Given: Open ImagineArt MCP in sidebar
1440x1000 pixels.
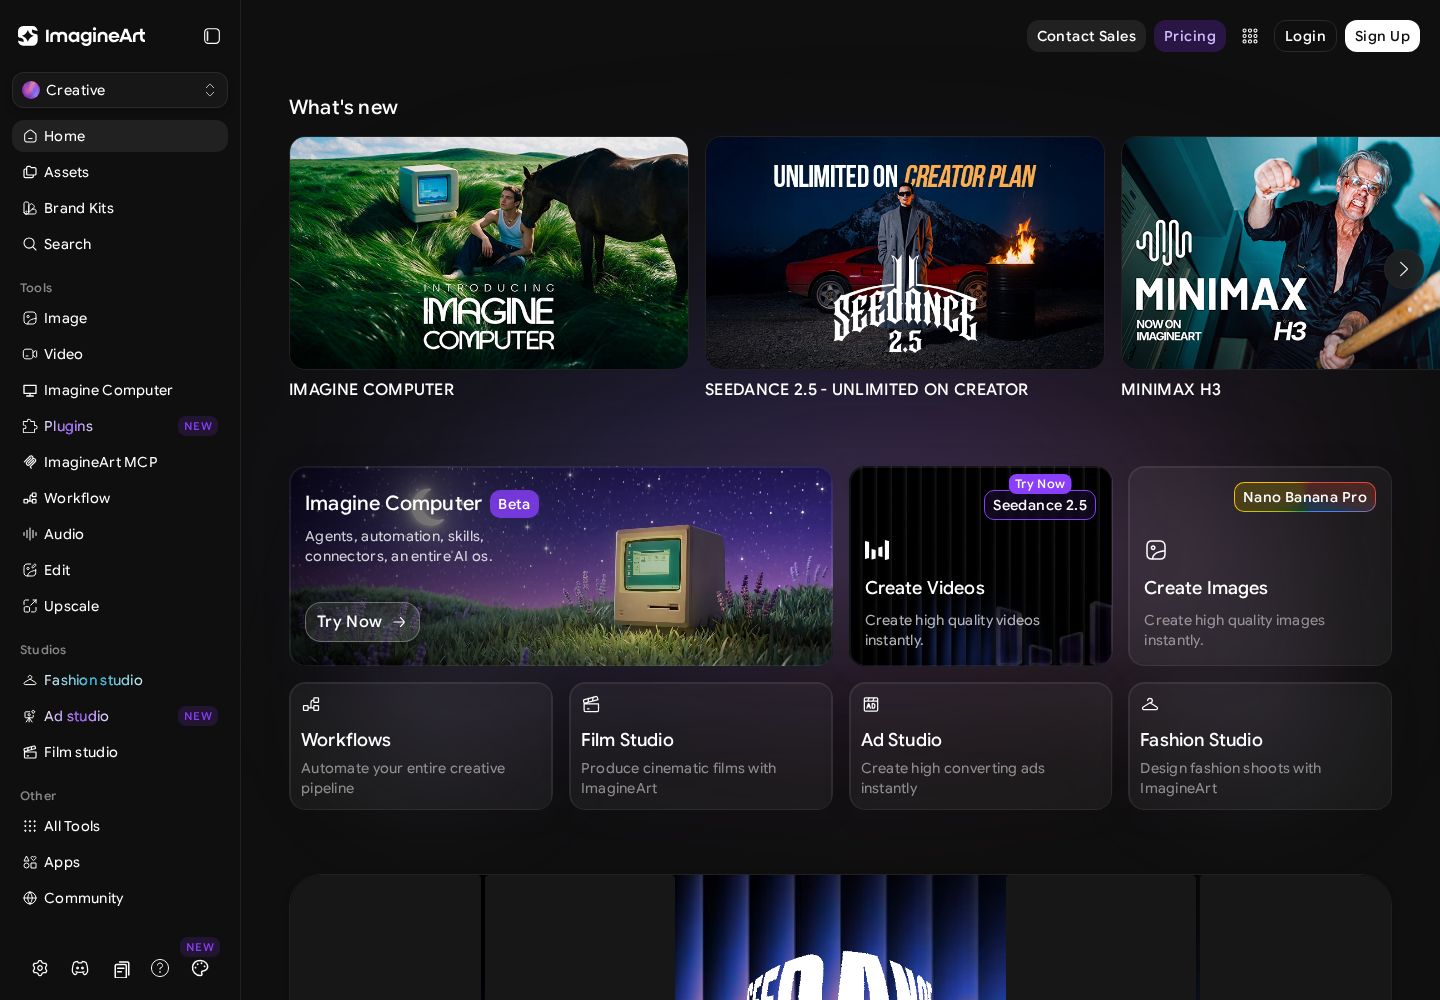Looking at the screenshot, I should point(120,462).
